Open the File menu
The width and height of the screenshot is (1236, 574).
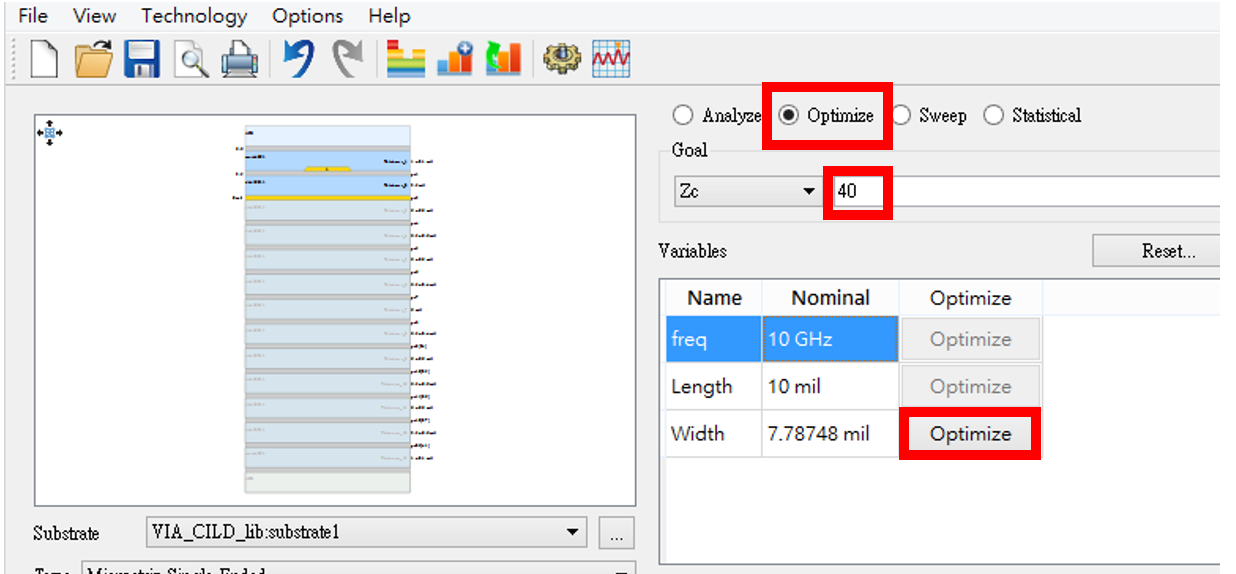coord(33,16)
